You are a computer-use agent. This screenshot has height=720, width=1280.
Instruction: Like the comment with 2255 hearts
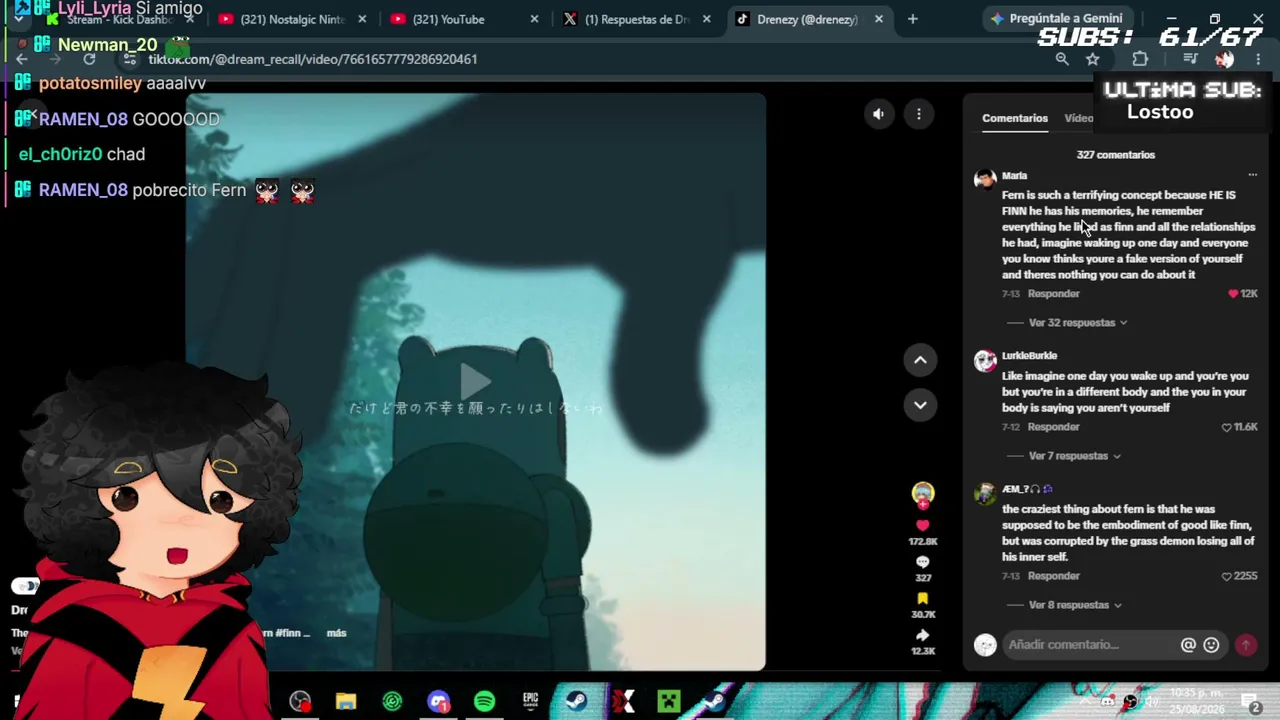1226,576
